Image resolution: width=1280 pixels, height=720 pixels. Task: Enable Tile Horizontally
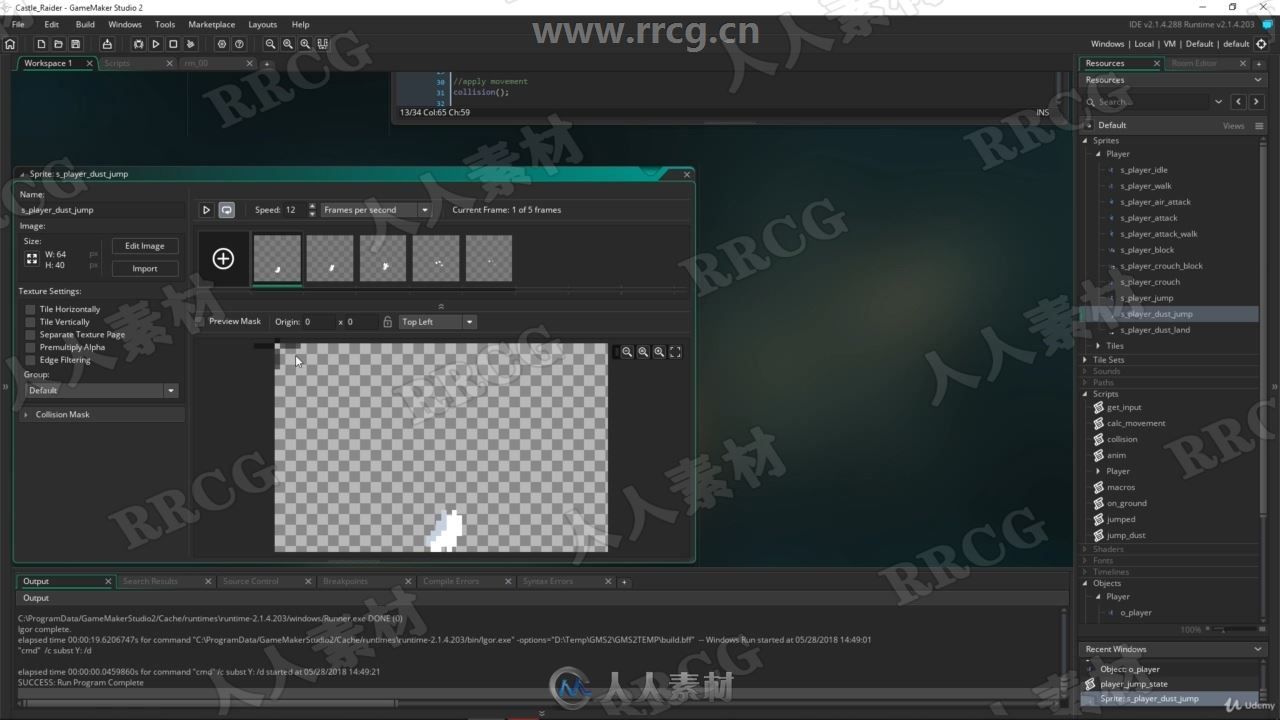click(30, 310)
